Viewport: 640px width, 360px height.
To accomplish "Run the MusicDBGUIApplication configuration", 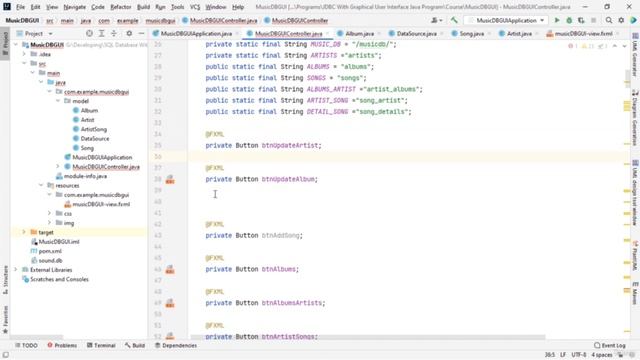I will pyautogui.click(x=557, y=20).
